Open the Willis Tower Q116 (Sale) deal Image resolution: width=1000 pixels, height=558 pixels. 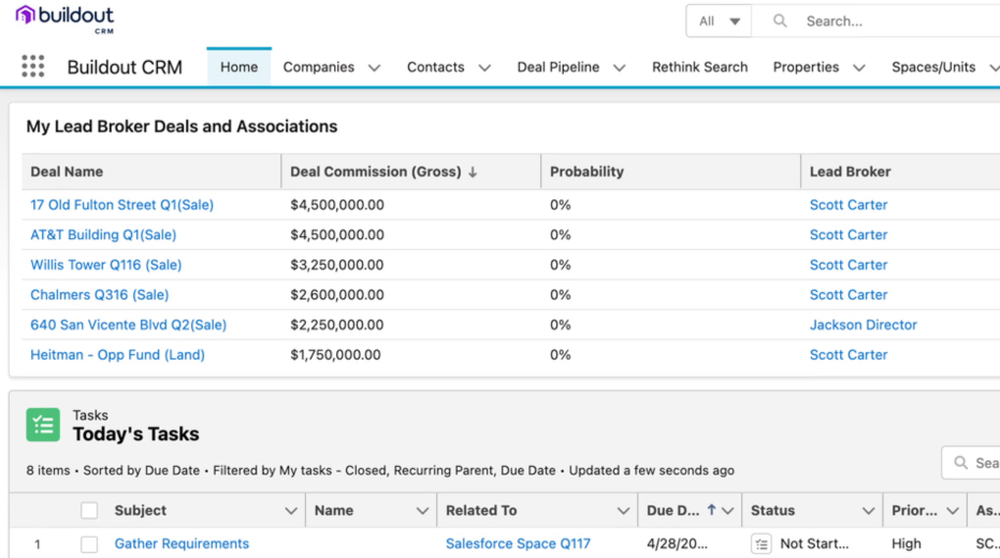pos(106,265)
